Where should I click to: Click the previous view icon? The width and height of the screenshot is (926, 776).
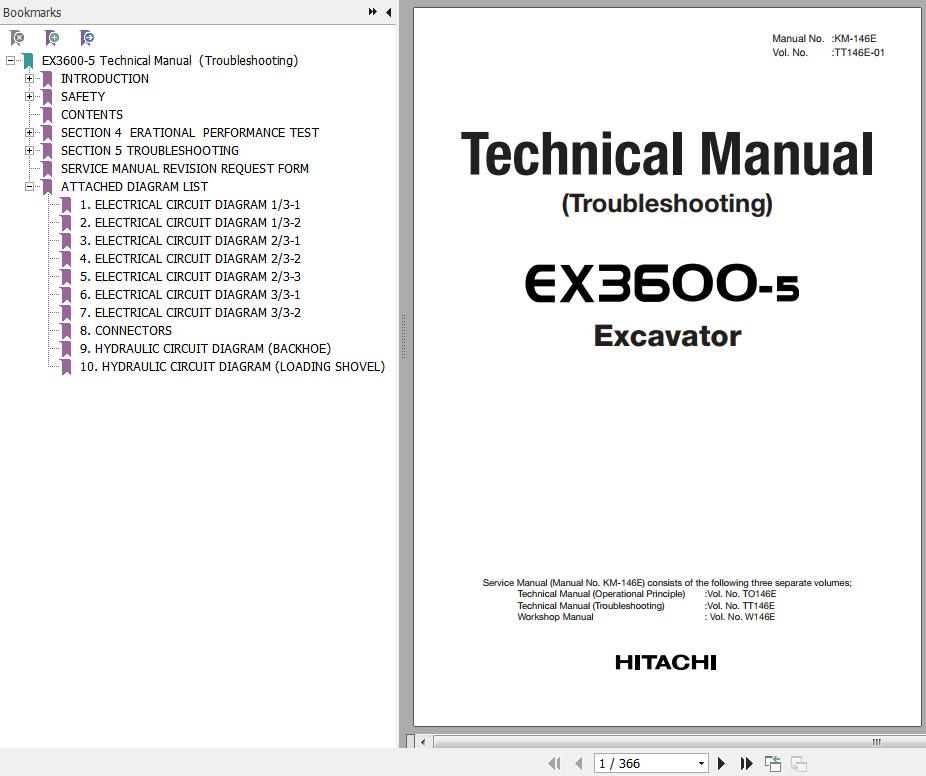(772, 763)
